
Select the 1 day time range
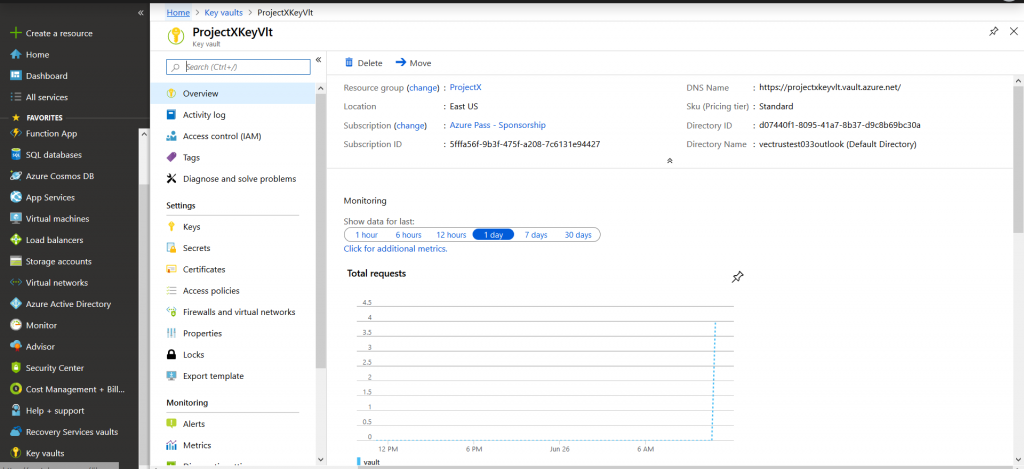pyautogui.click(x=493, y=234)
